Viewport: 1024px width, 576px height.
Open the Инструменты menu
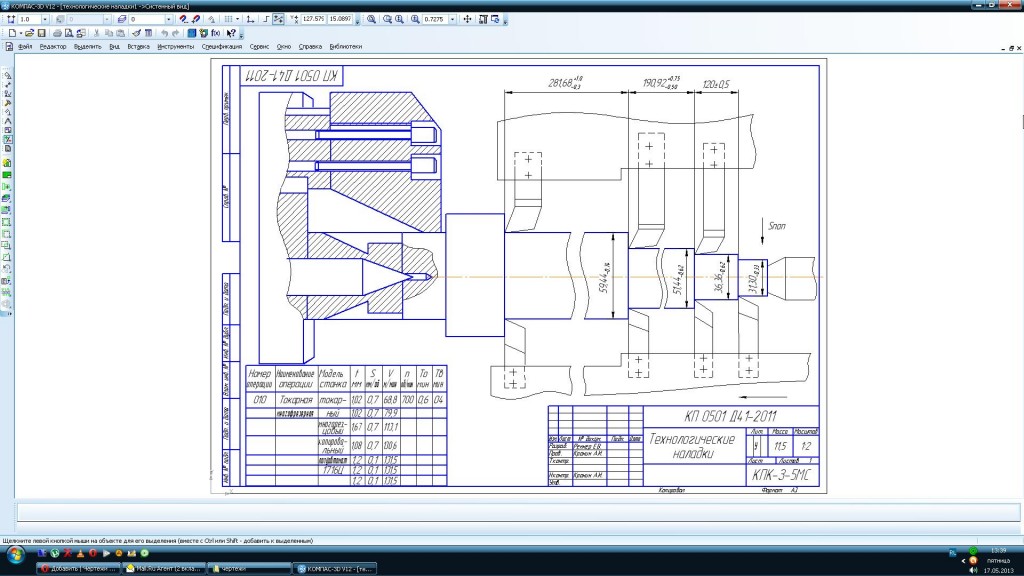coord(176,47)
